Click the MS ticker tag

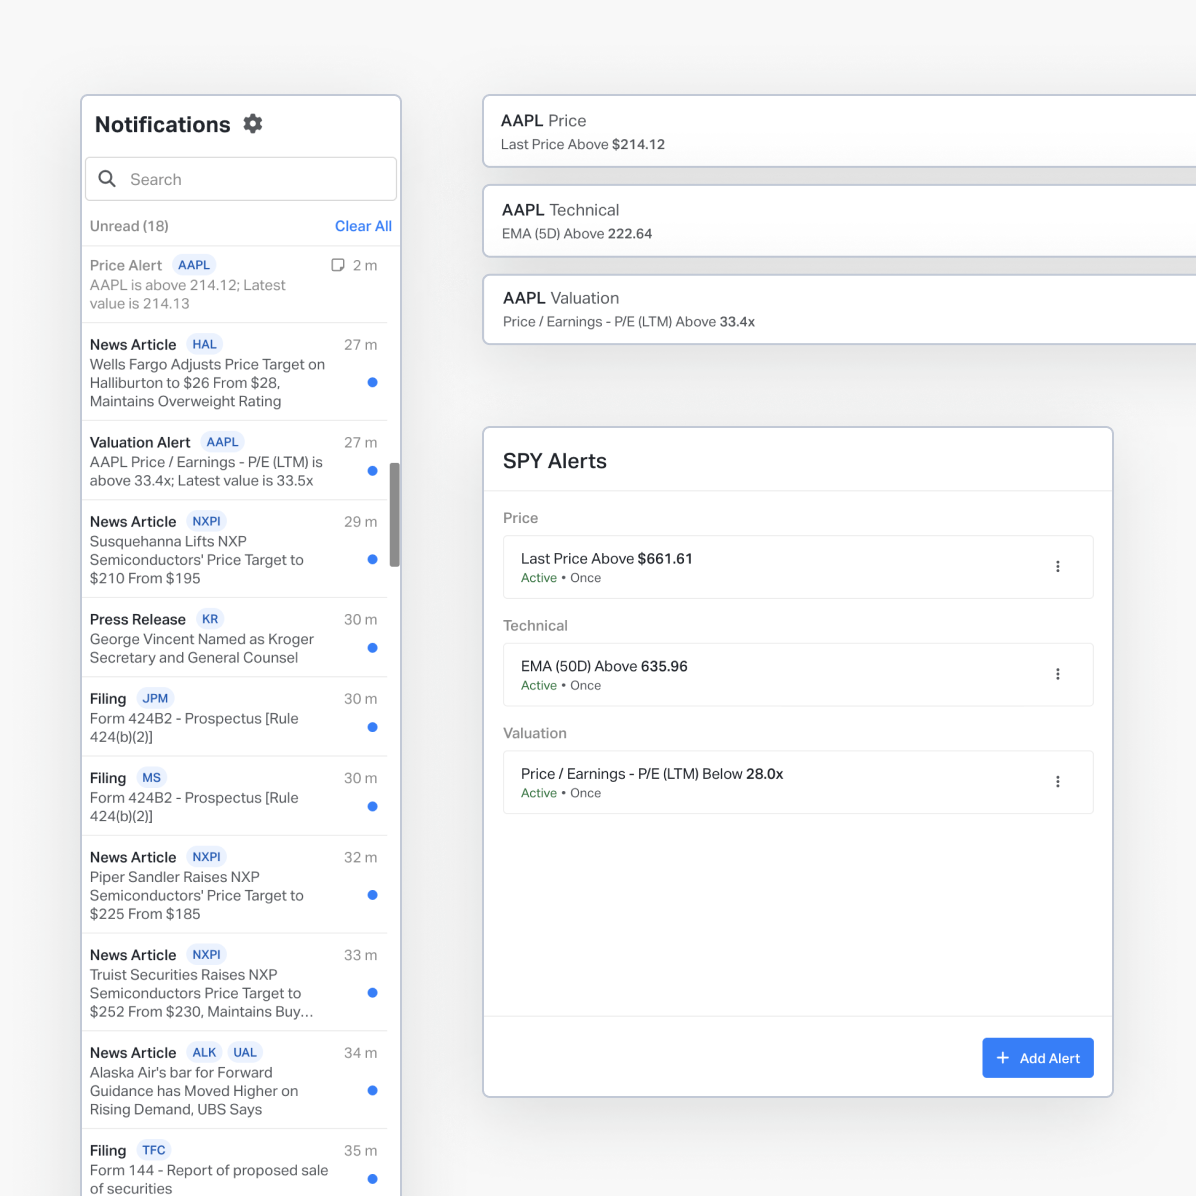click(x=152, y=777)
